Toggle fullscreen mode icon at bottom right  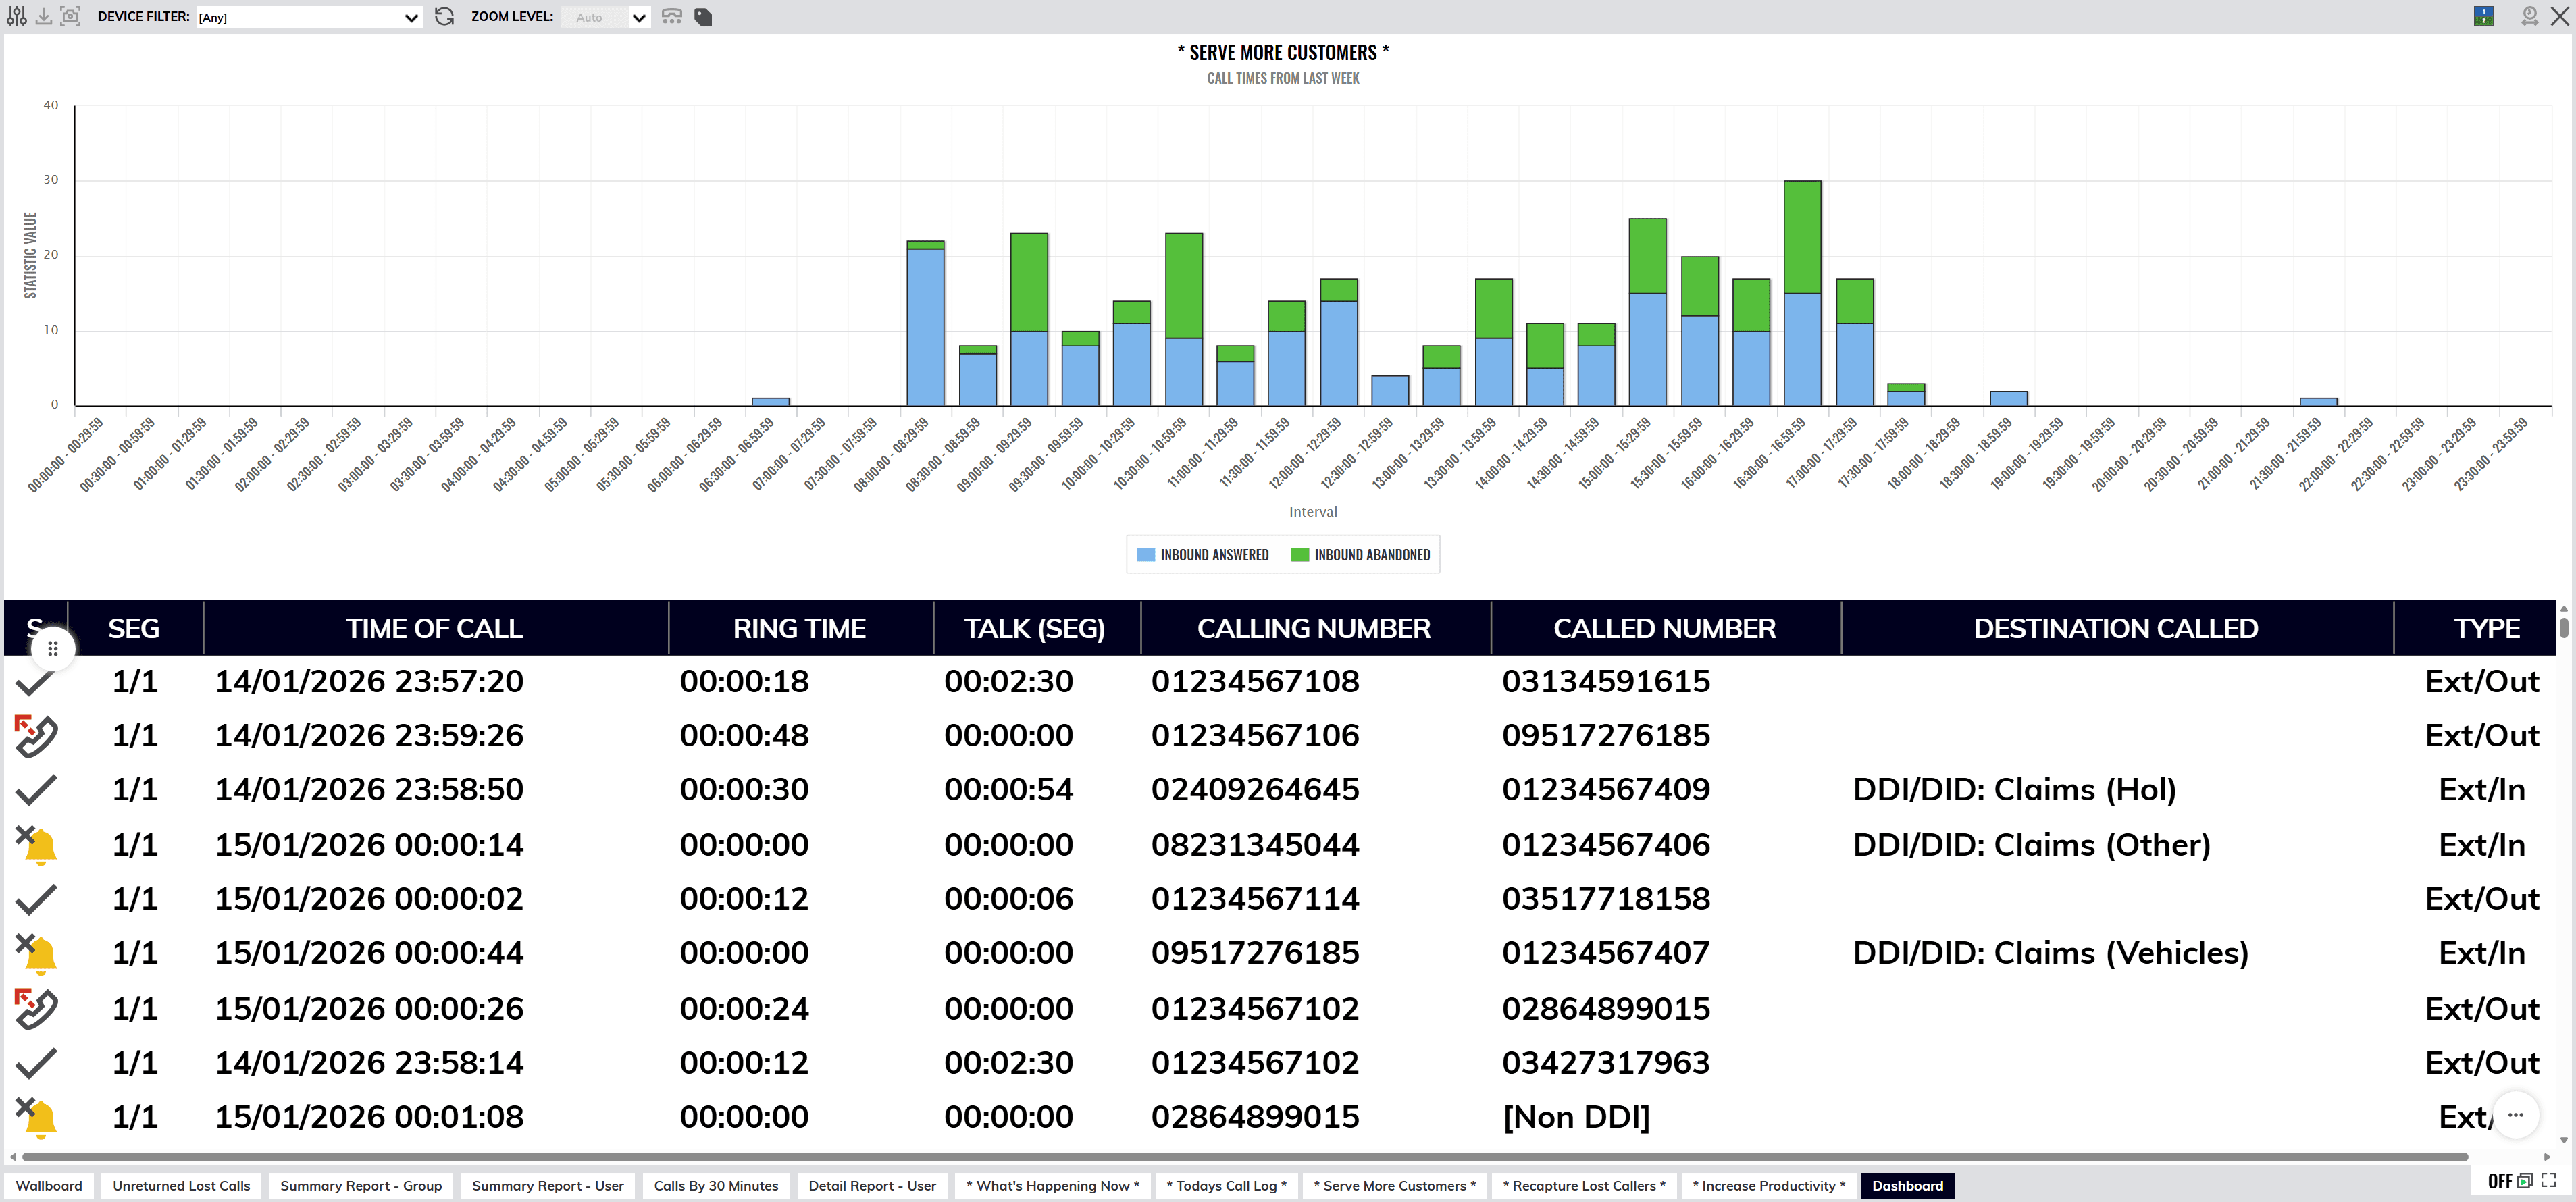point(2548,1181)
